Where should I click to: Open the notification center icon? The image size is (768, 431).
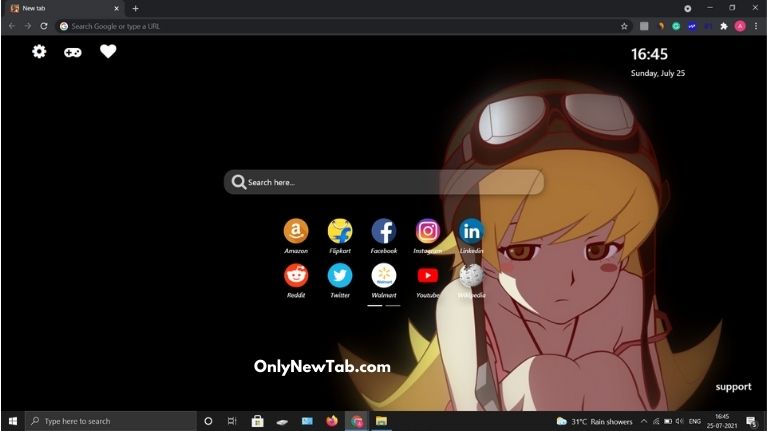pos(751,421)
